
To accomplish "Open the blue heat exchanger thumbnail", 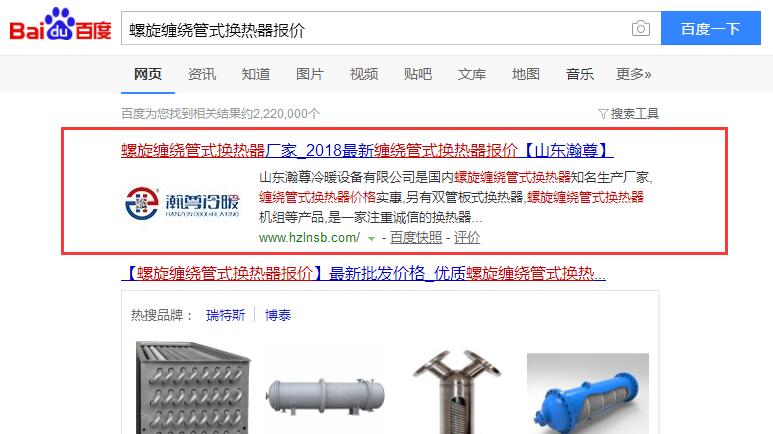I will point(588,393).
